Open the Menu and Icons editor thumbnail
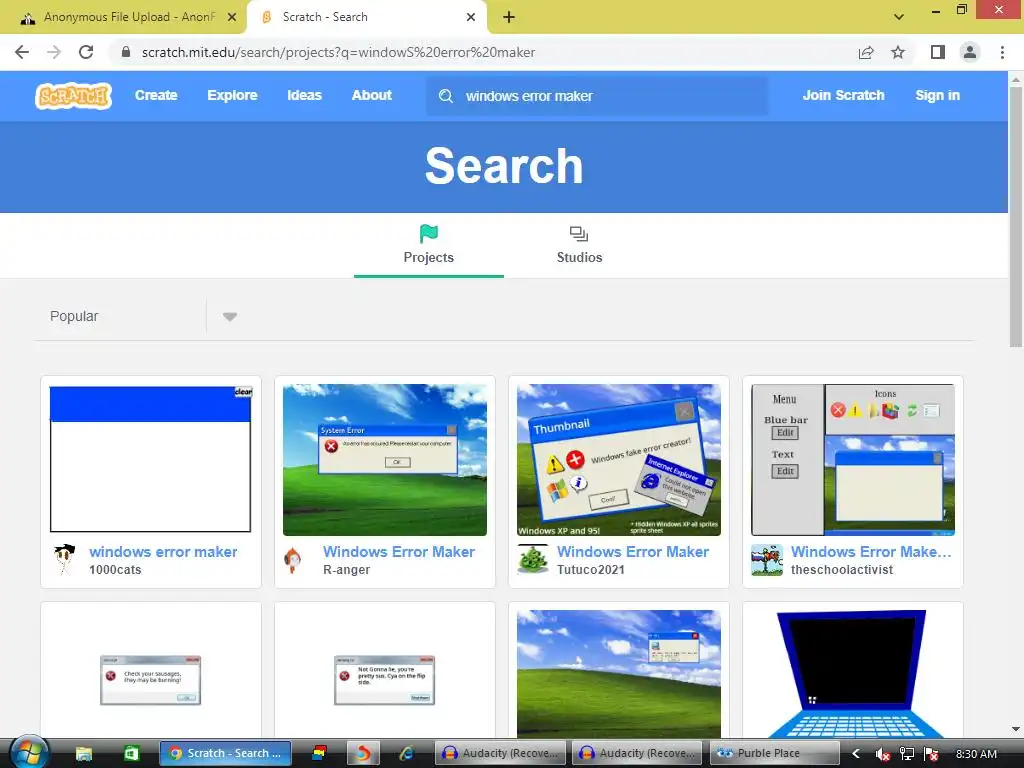This screenshot has width=1024, height=768. 853,460
